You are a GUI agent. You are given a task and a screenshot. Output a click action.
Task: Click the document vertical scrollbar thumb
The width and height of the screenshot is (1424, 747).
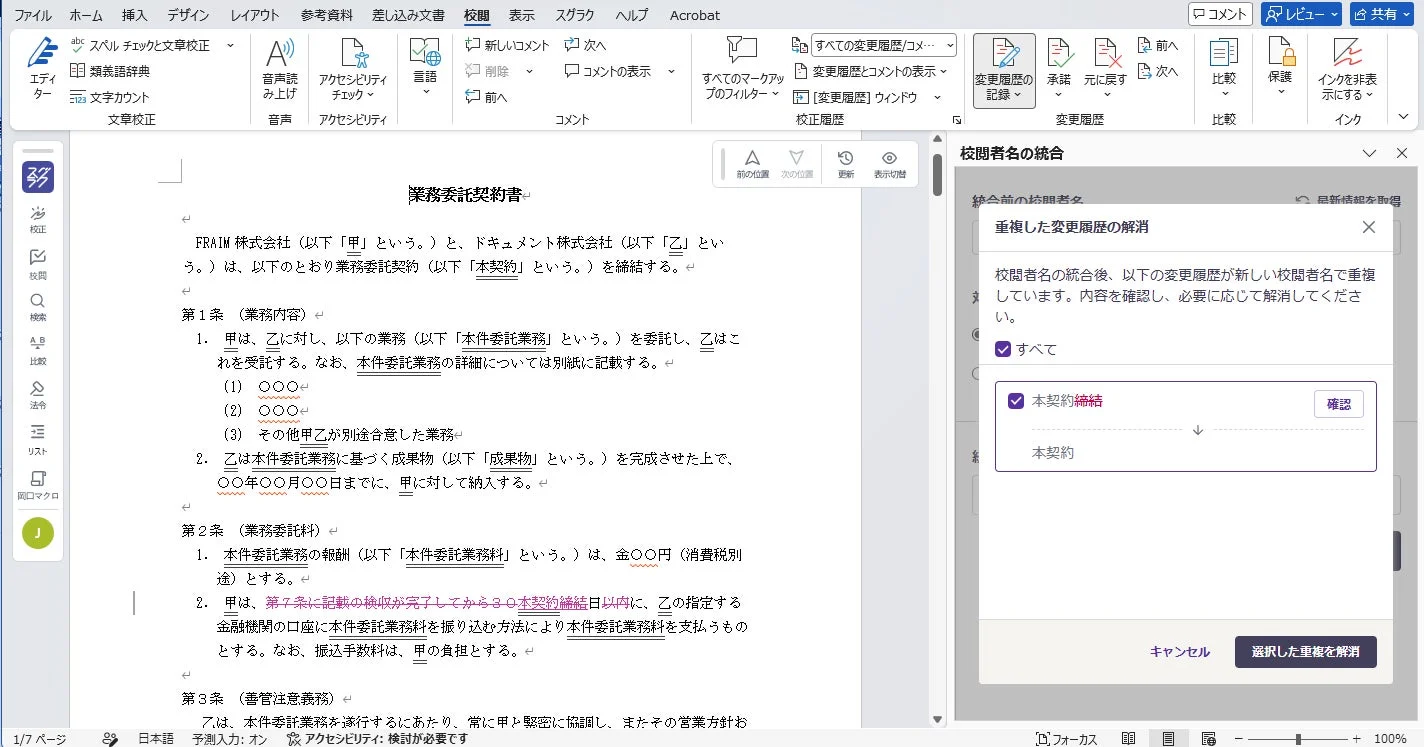coord(937,176)
